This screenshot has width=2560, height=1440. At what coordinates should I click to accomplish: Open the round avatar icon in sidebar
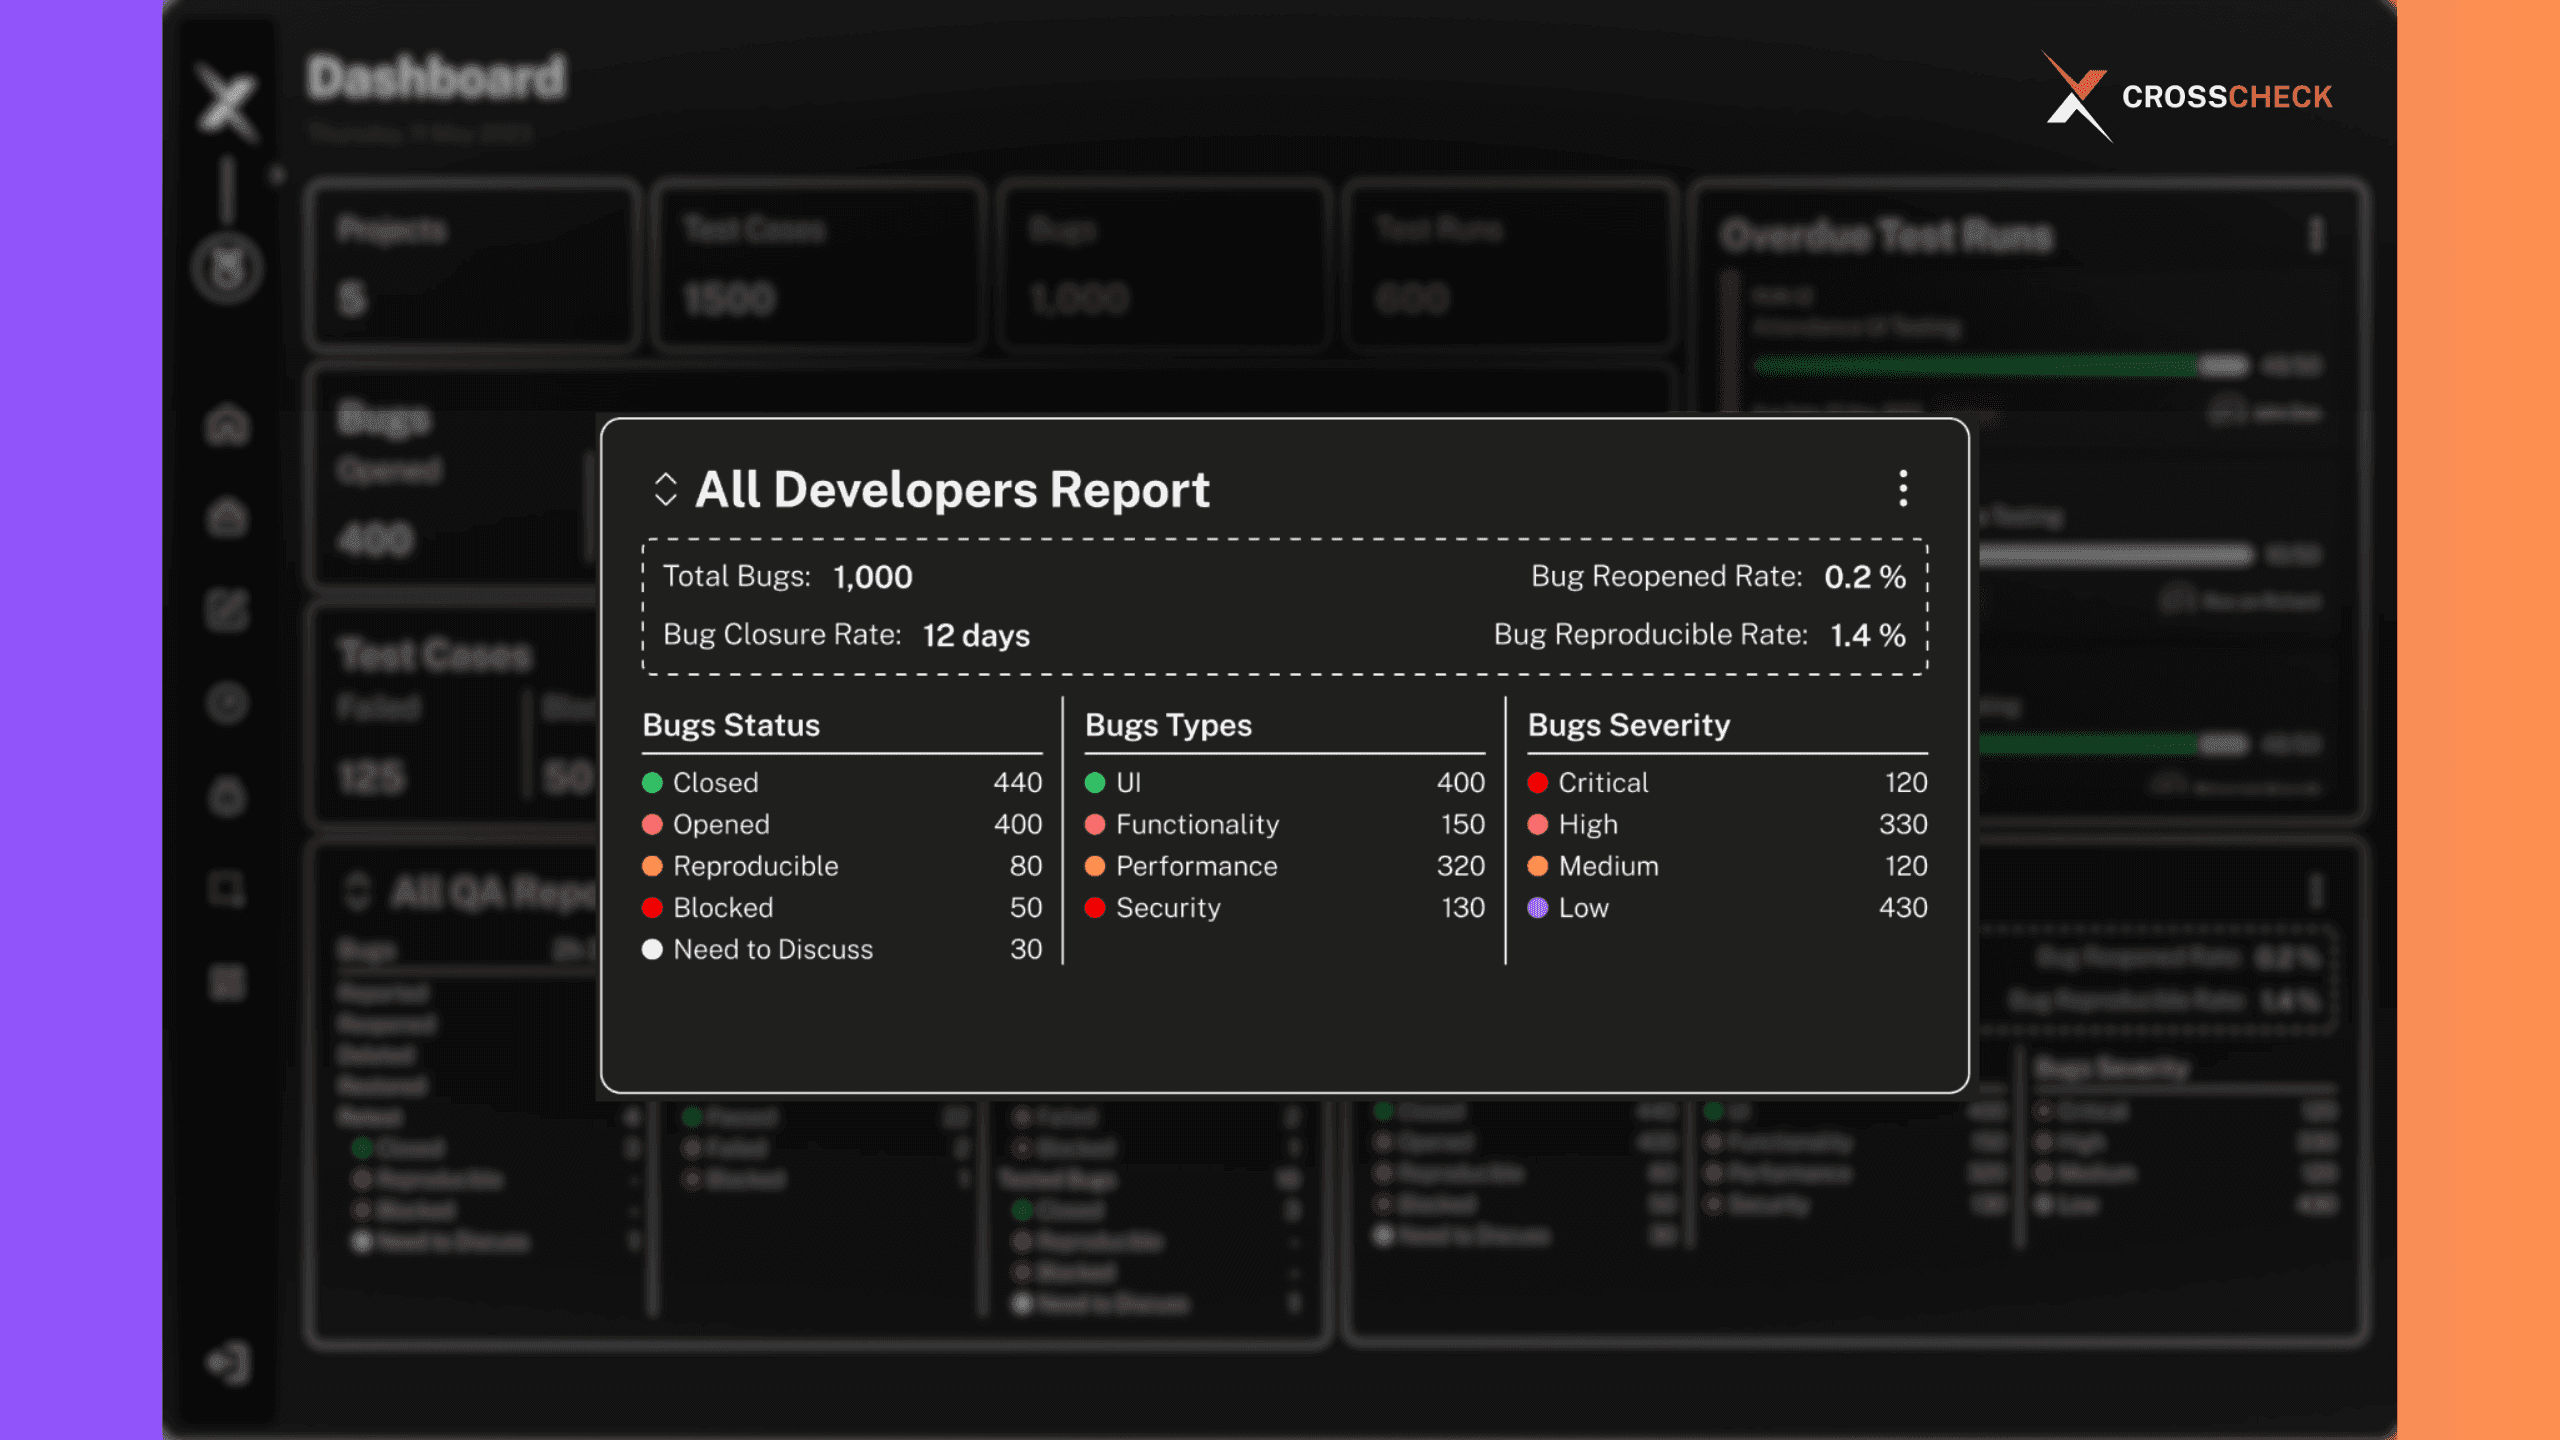(228, 268)
